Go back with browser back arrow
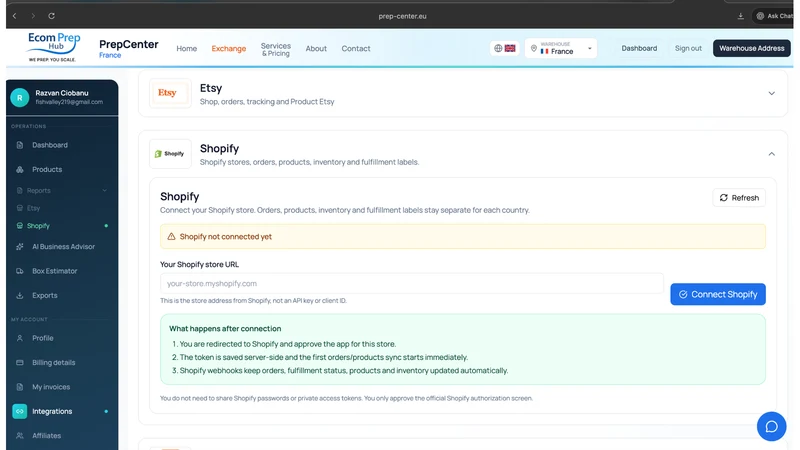Image resolution: width=800 pixels, height=450 pixels. 15,16
